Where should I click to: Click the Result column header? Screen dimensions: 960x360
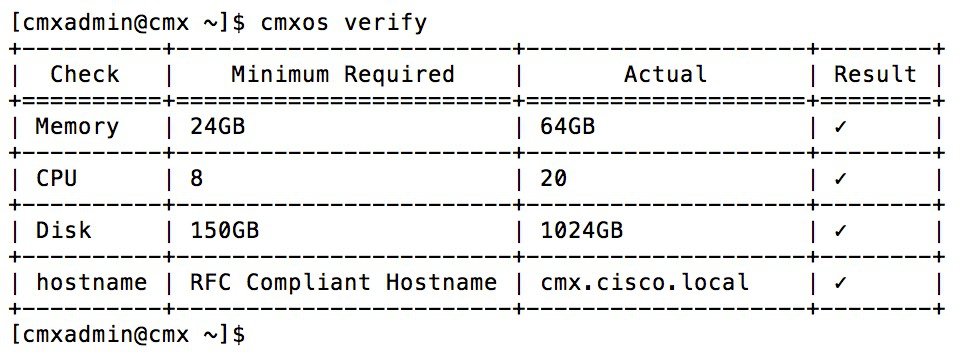pos(875,74)
